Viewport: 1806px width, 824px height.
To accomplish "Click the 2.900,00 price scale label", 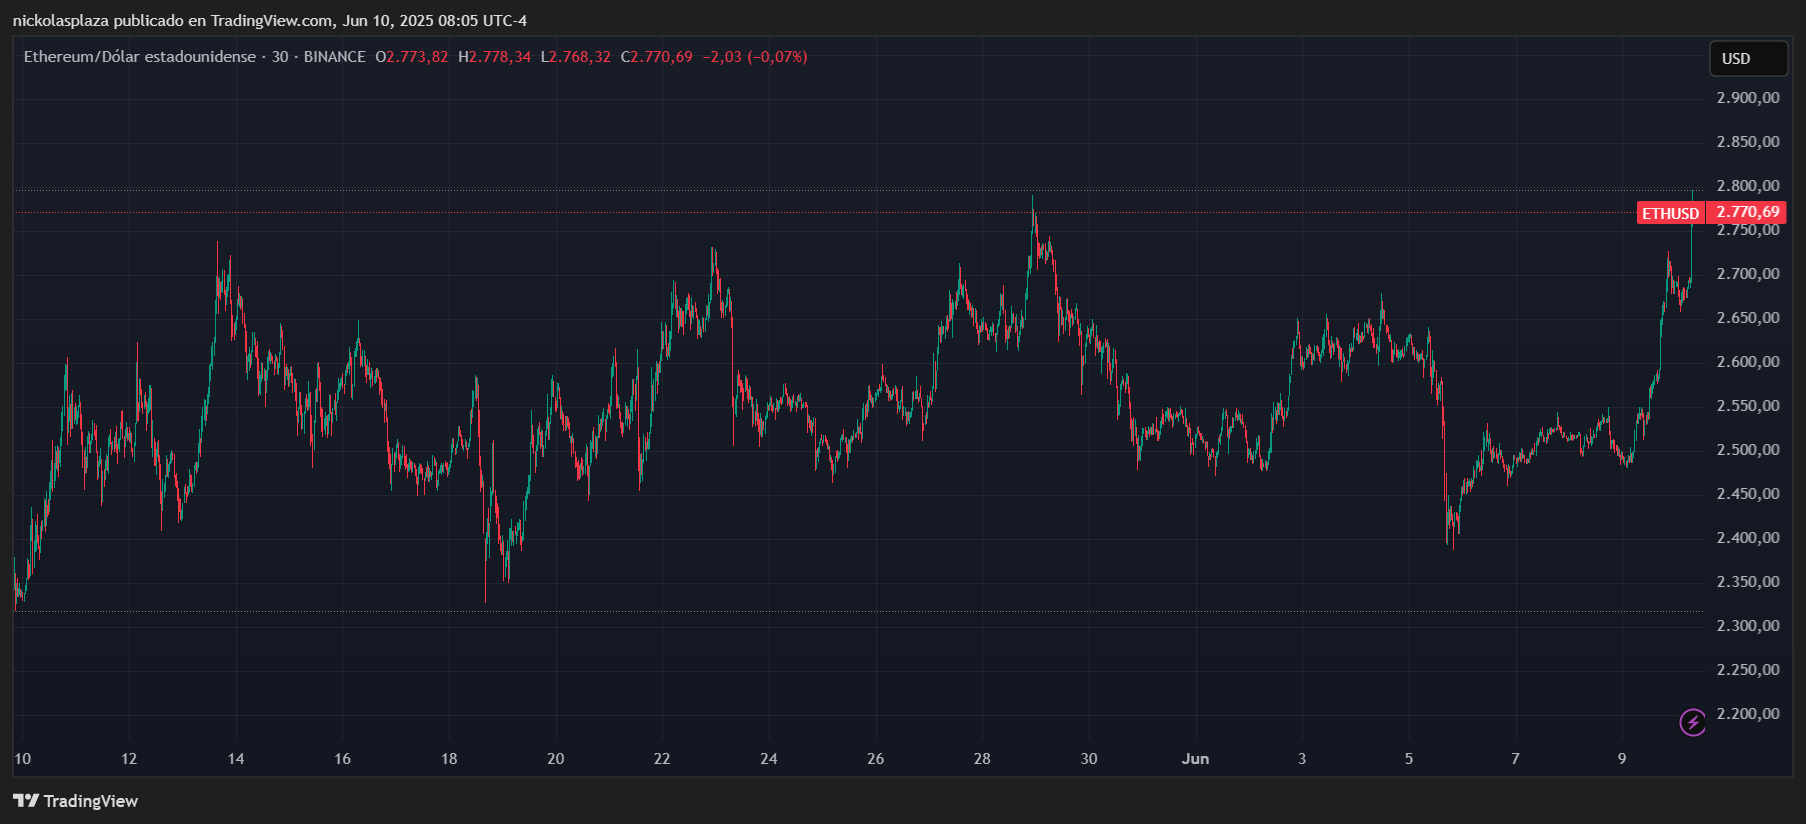I will coord(1747,98).
